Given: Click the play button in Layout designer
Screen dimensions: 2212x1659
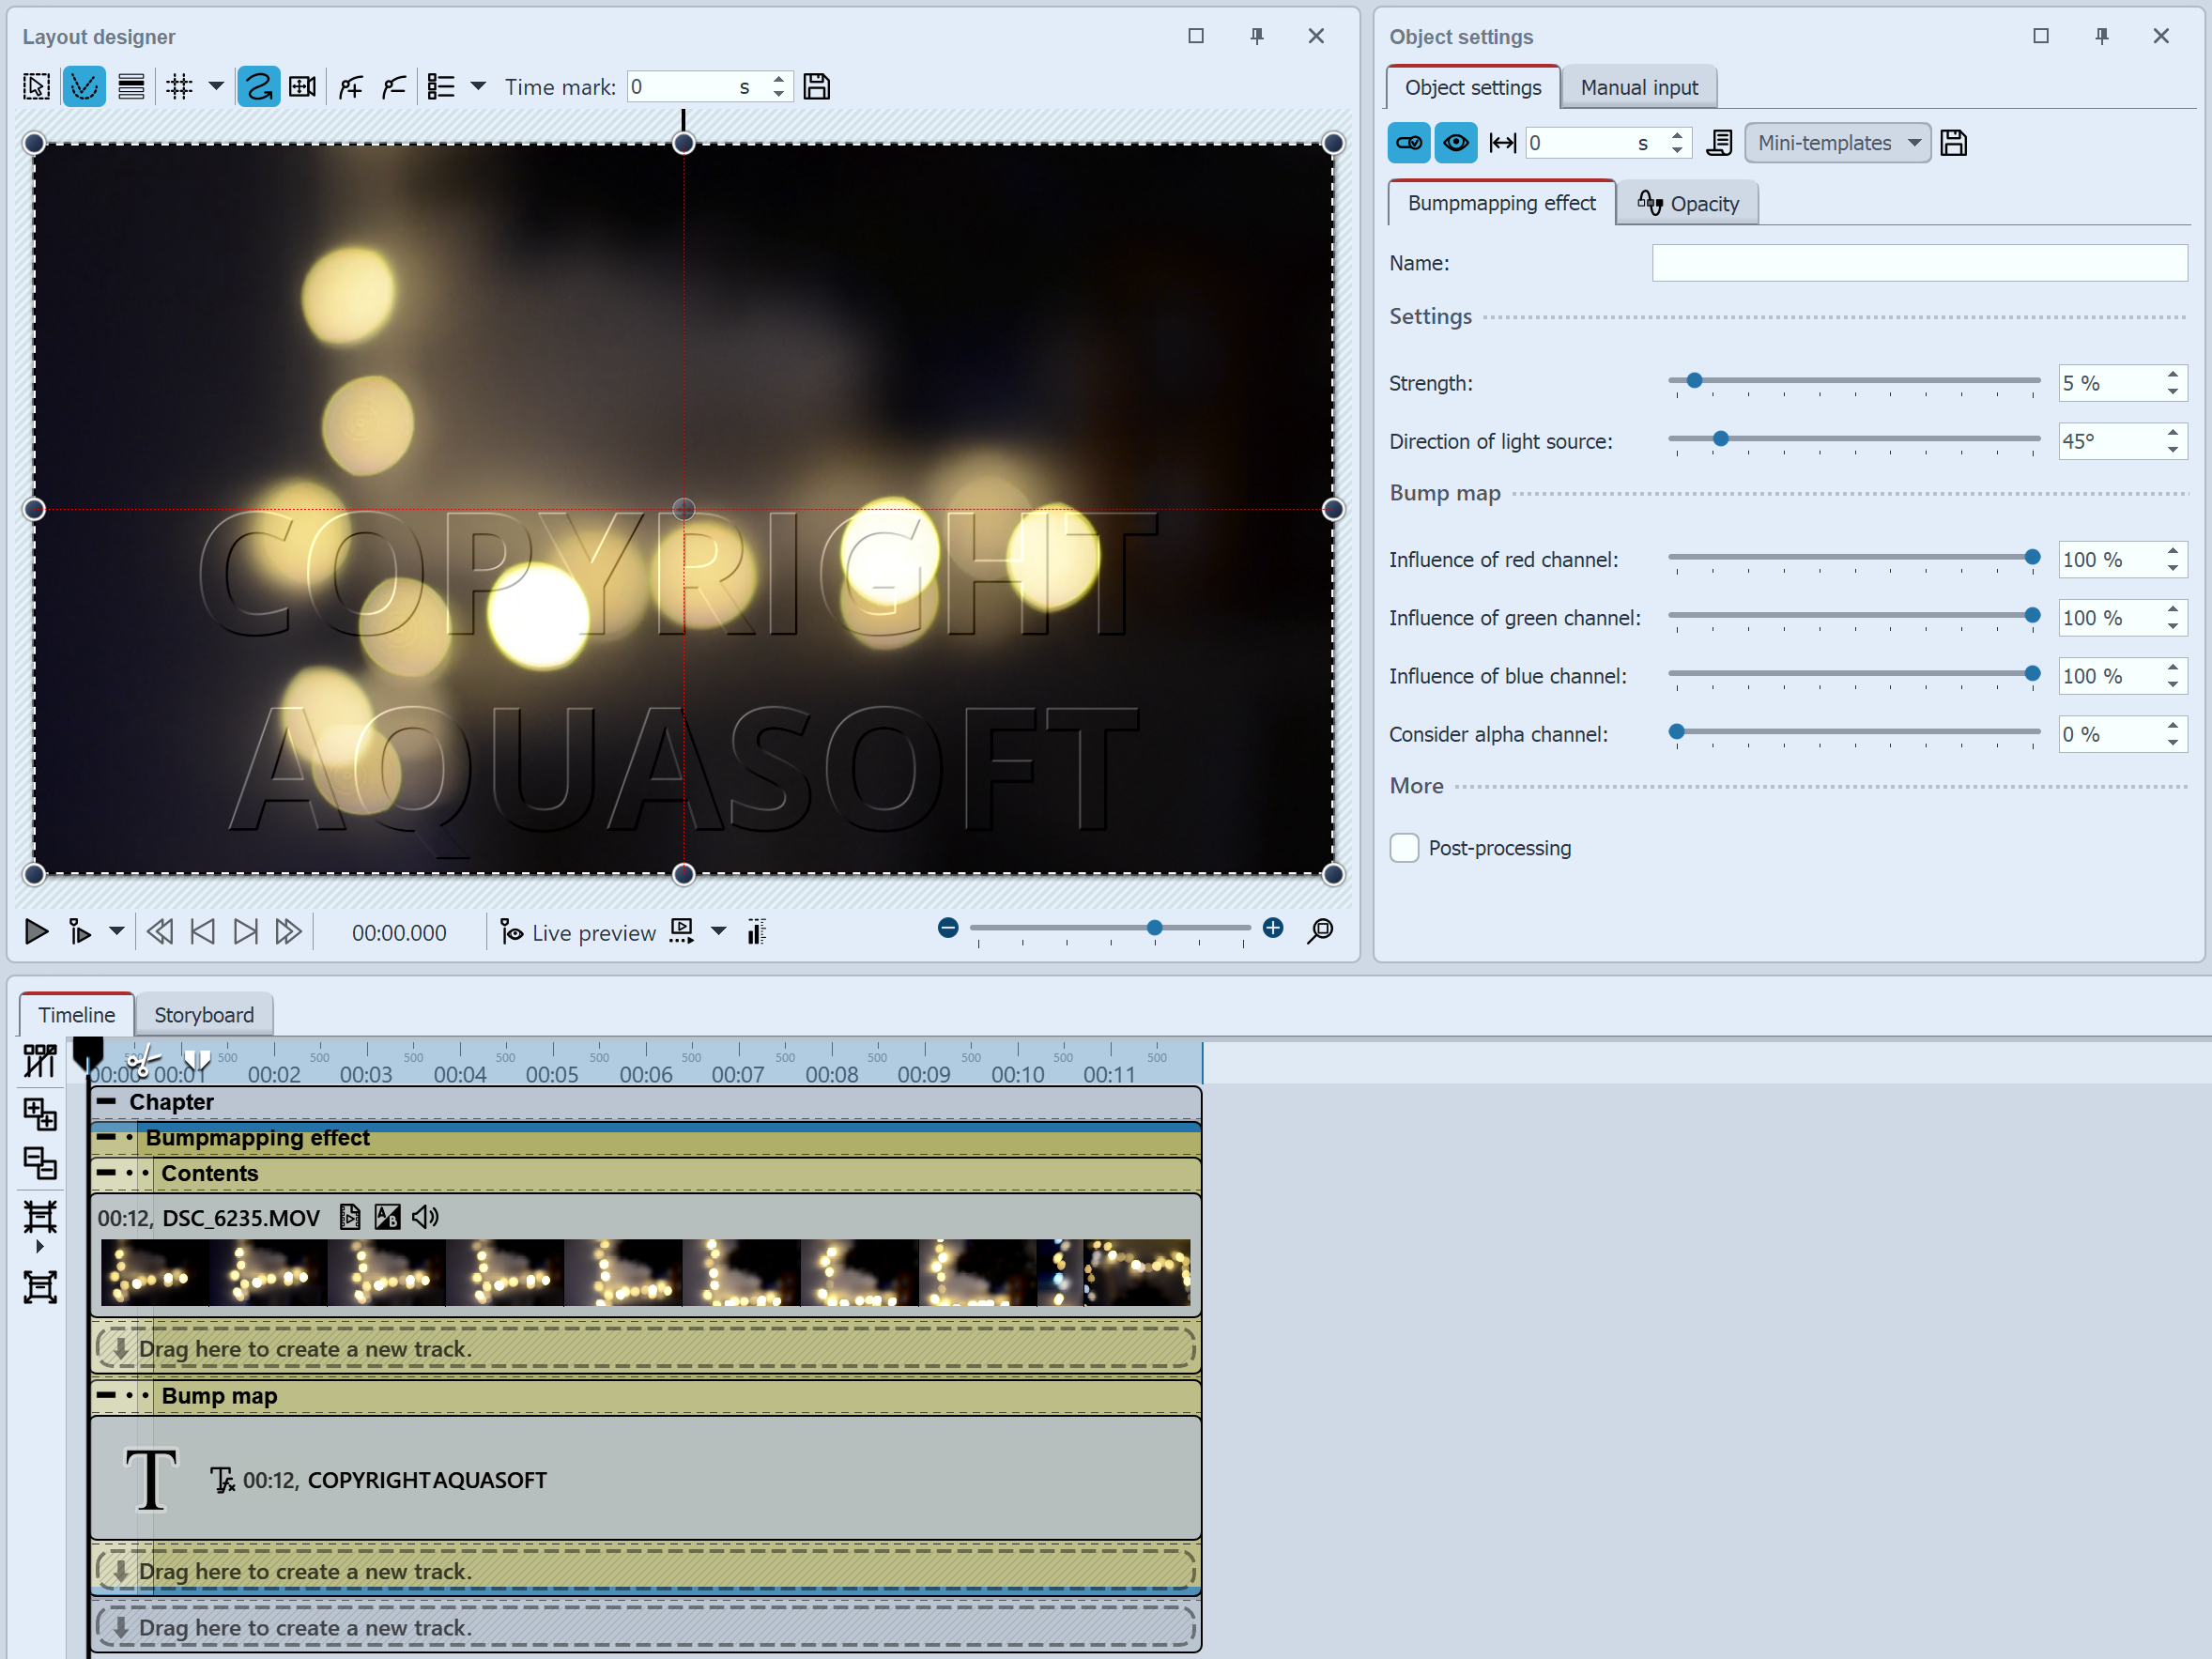Looking at the screenshot, I should (36, 932).
